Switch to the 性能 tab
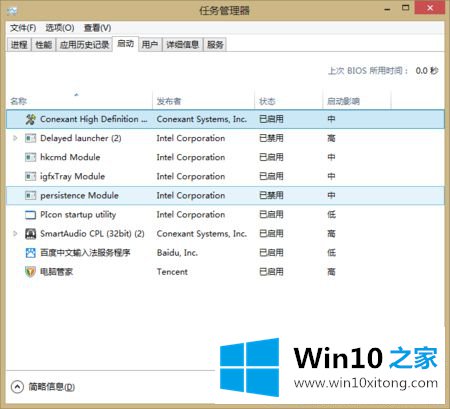This screenshot has height=409, width=450. pyautogui.click(x=44, y=45)
